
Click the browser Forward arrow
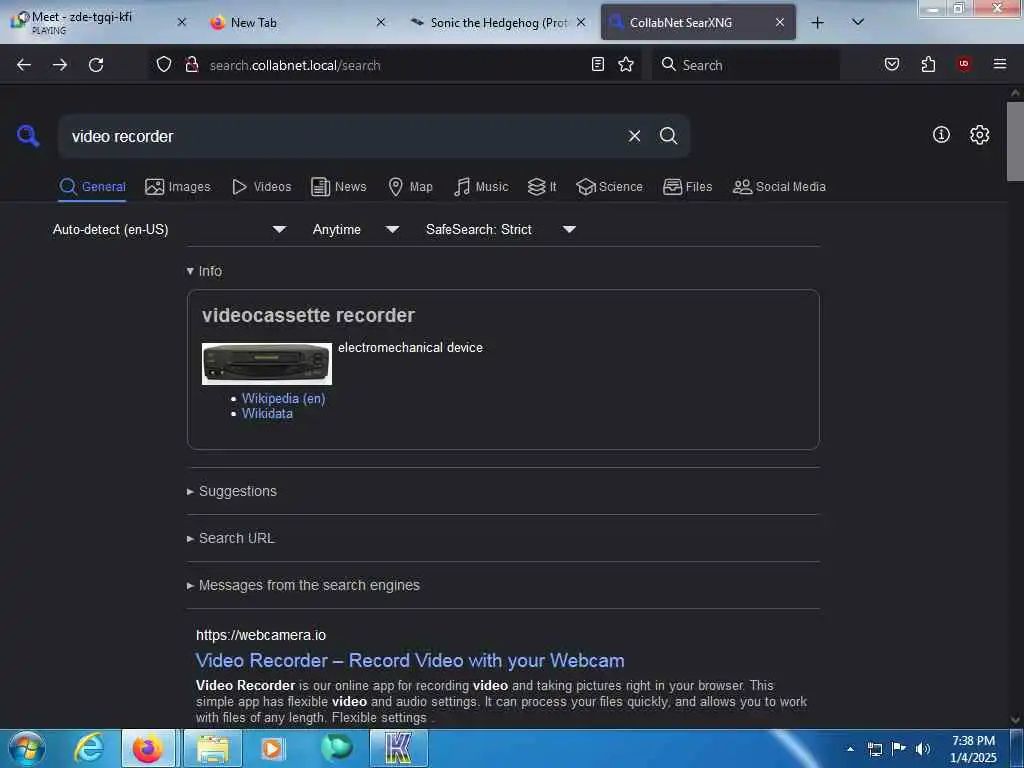pos(60,65)
